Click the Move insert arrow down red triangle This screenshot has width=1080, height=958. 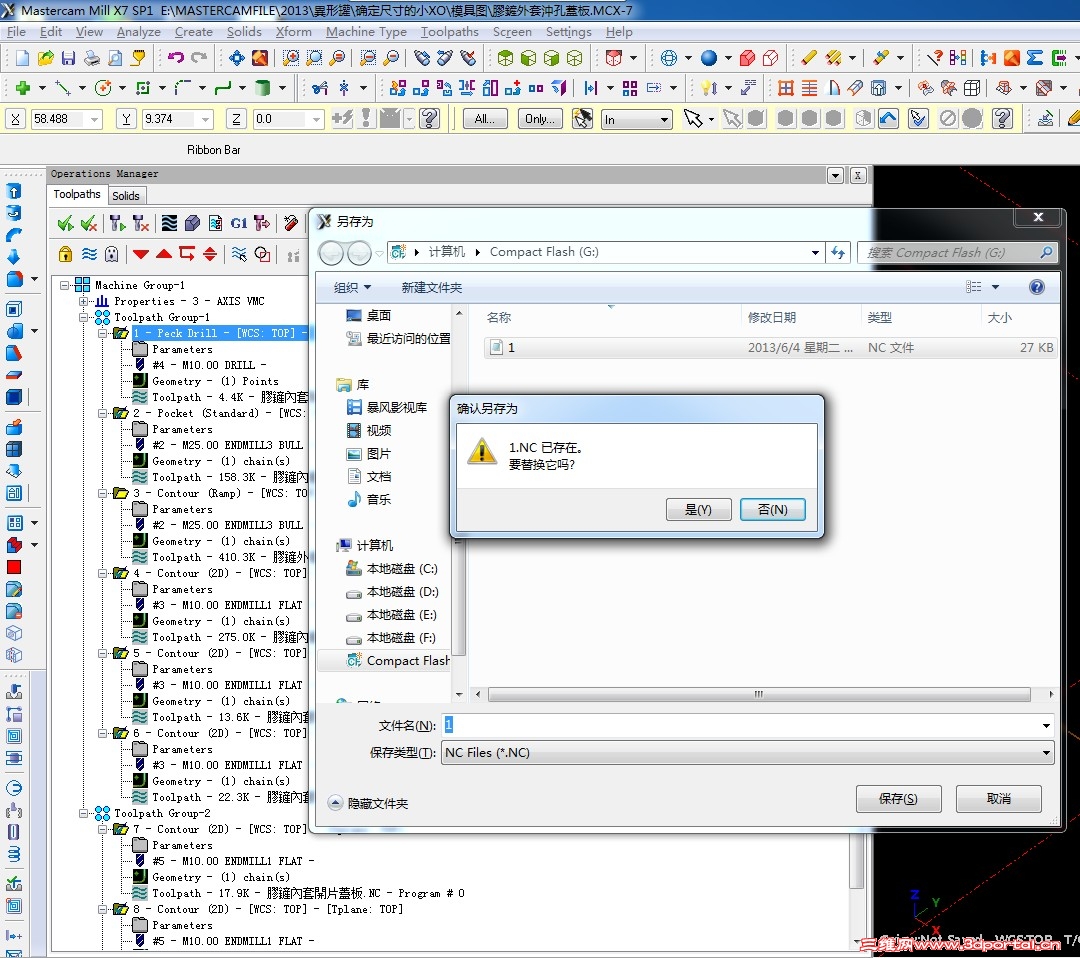pos(141,254)
